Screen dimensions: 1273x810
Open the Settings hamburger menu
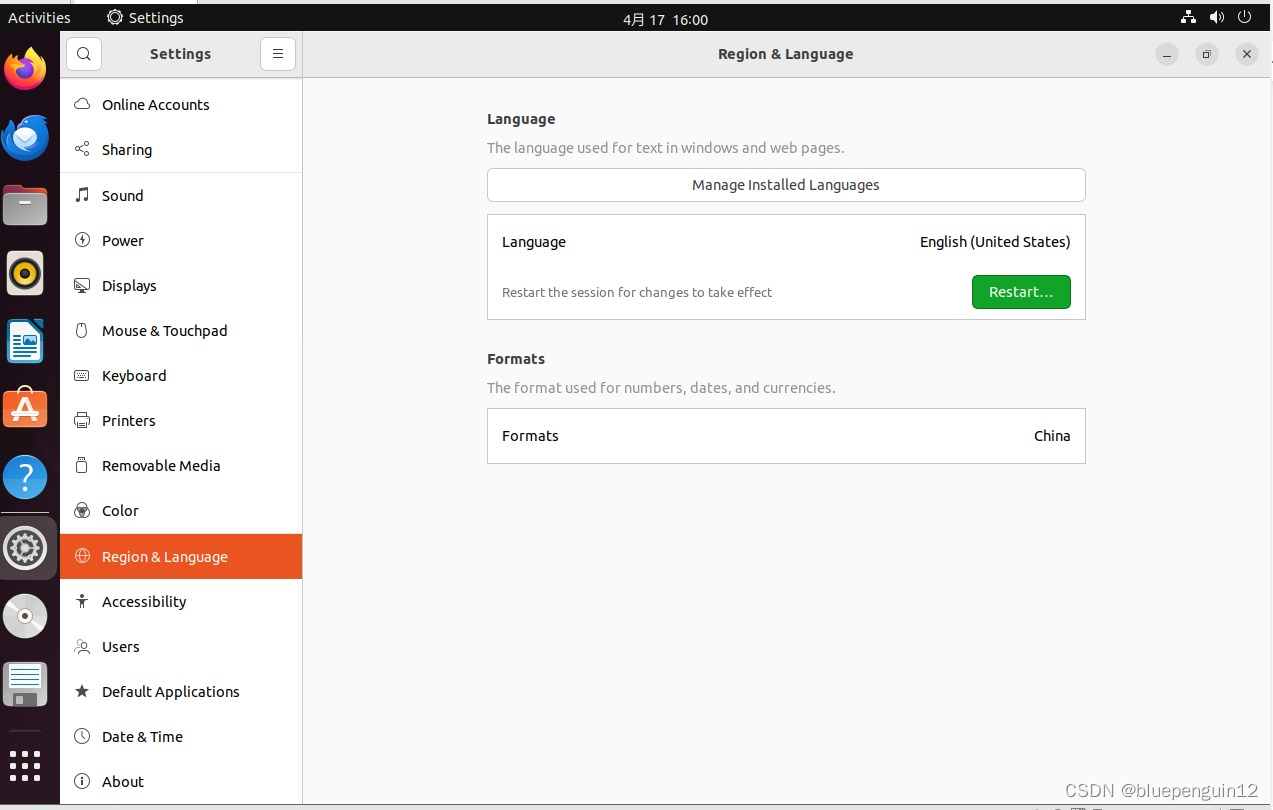tap(278, 54)
